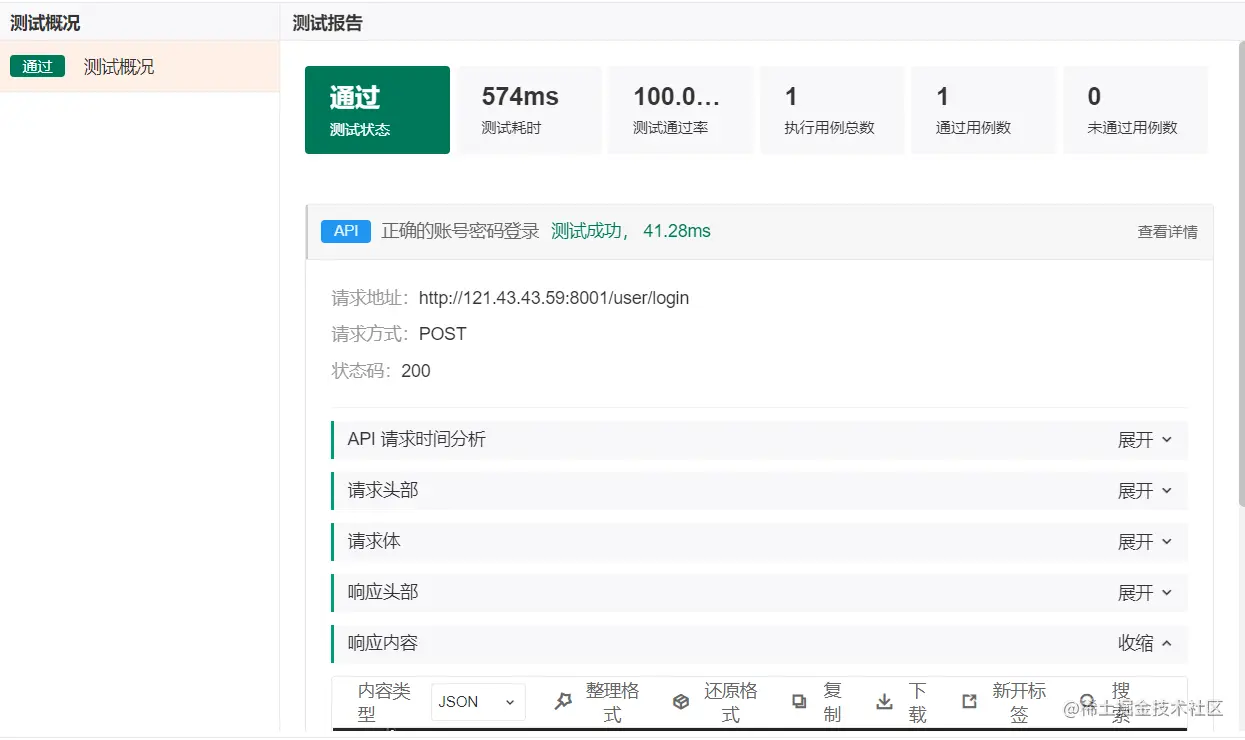Expand the API 请求时间分析 section
Image resolution: width=1245 pixels, height=740 pixels.
pos(759,440)
